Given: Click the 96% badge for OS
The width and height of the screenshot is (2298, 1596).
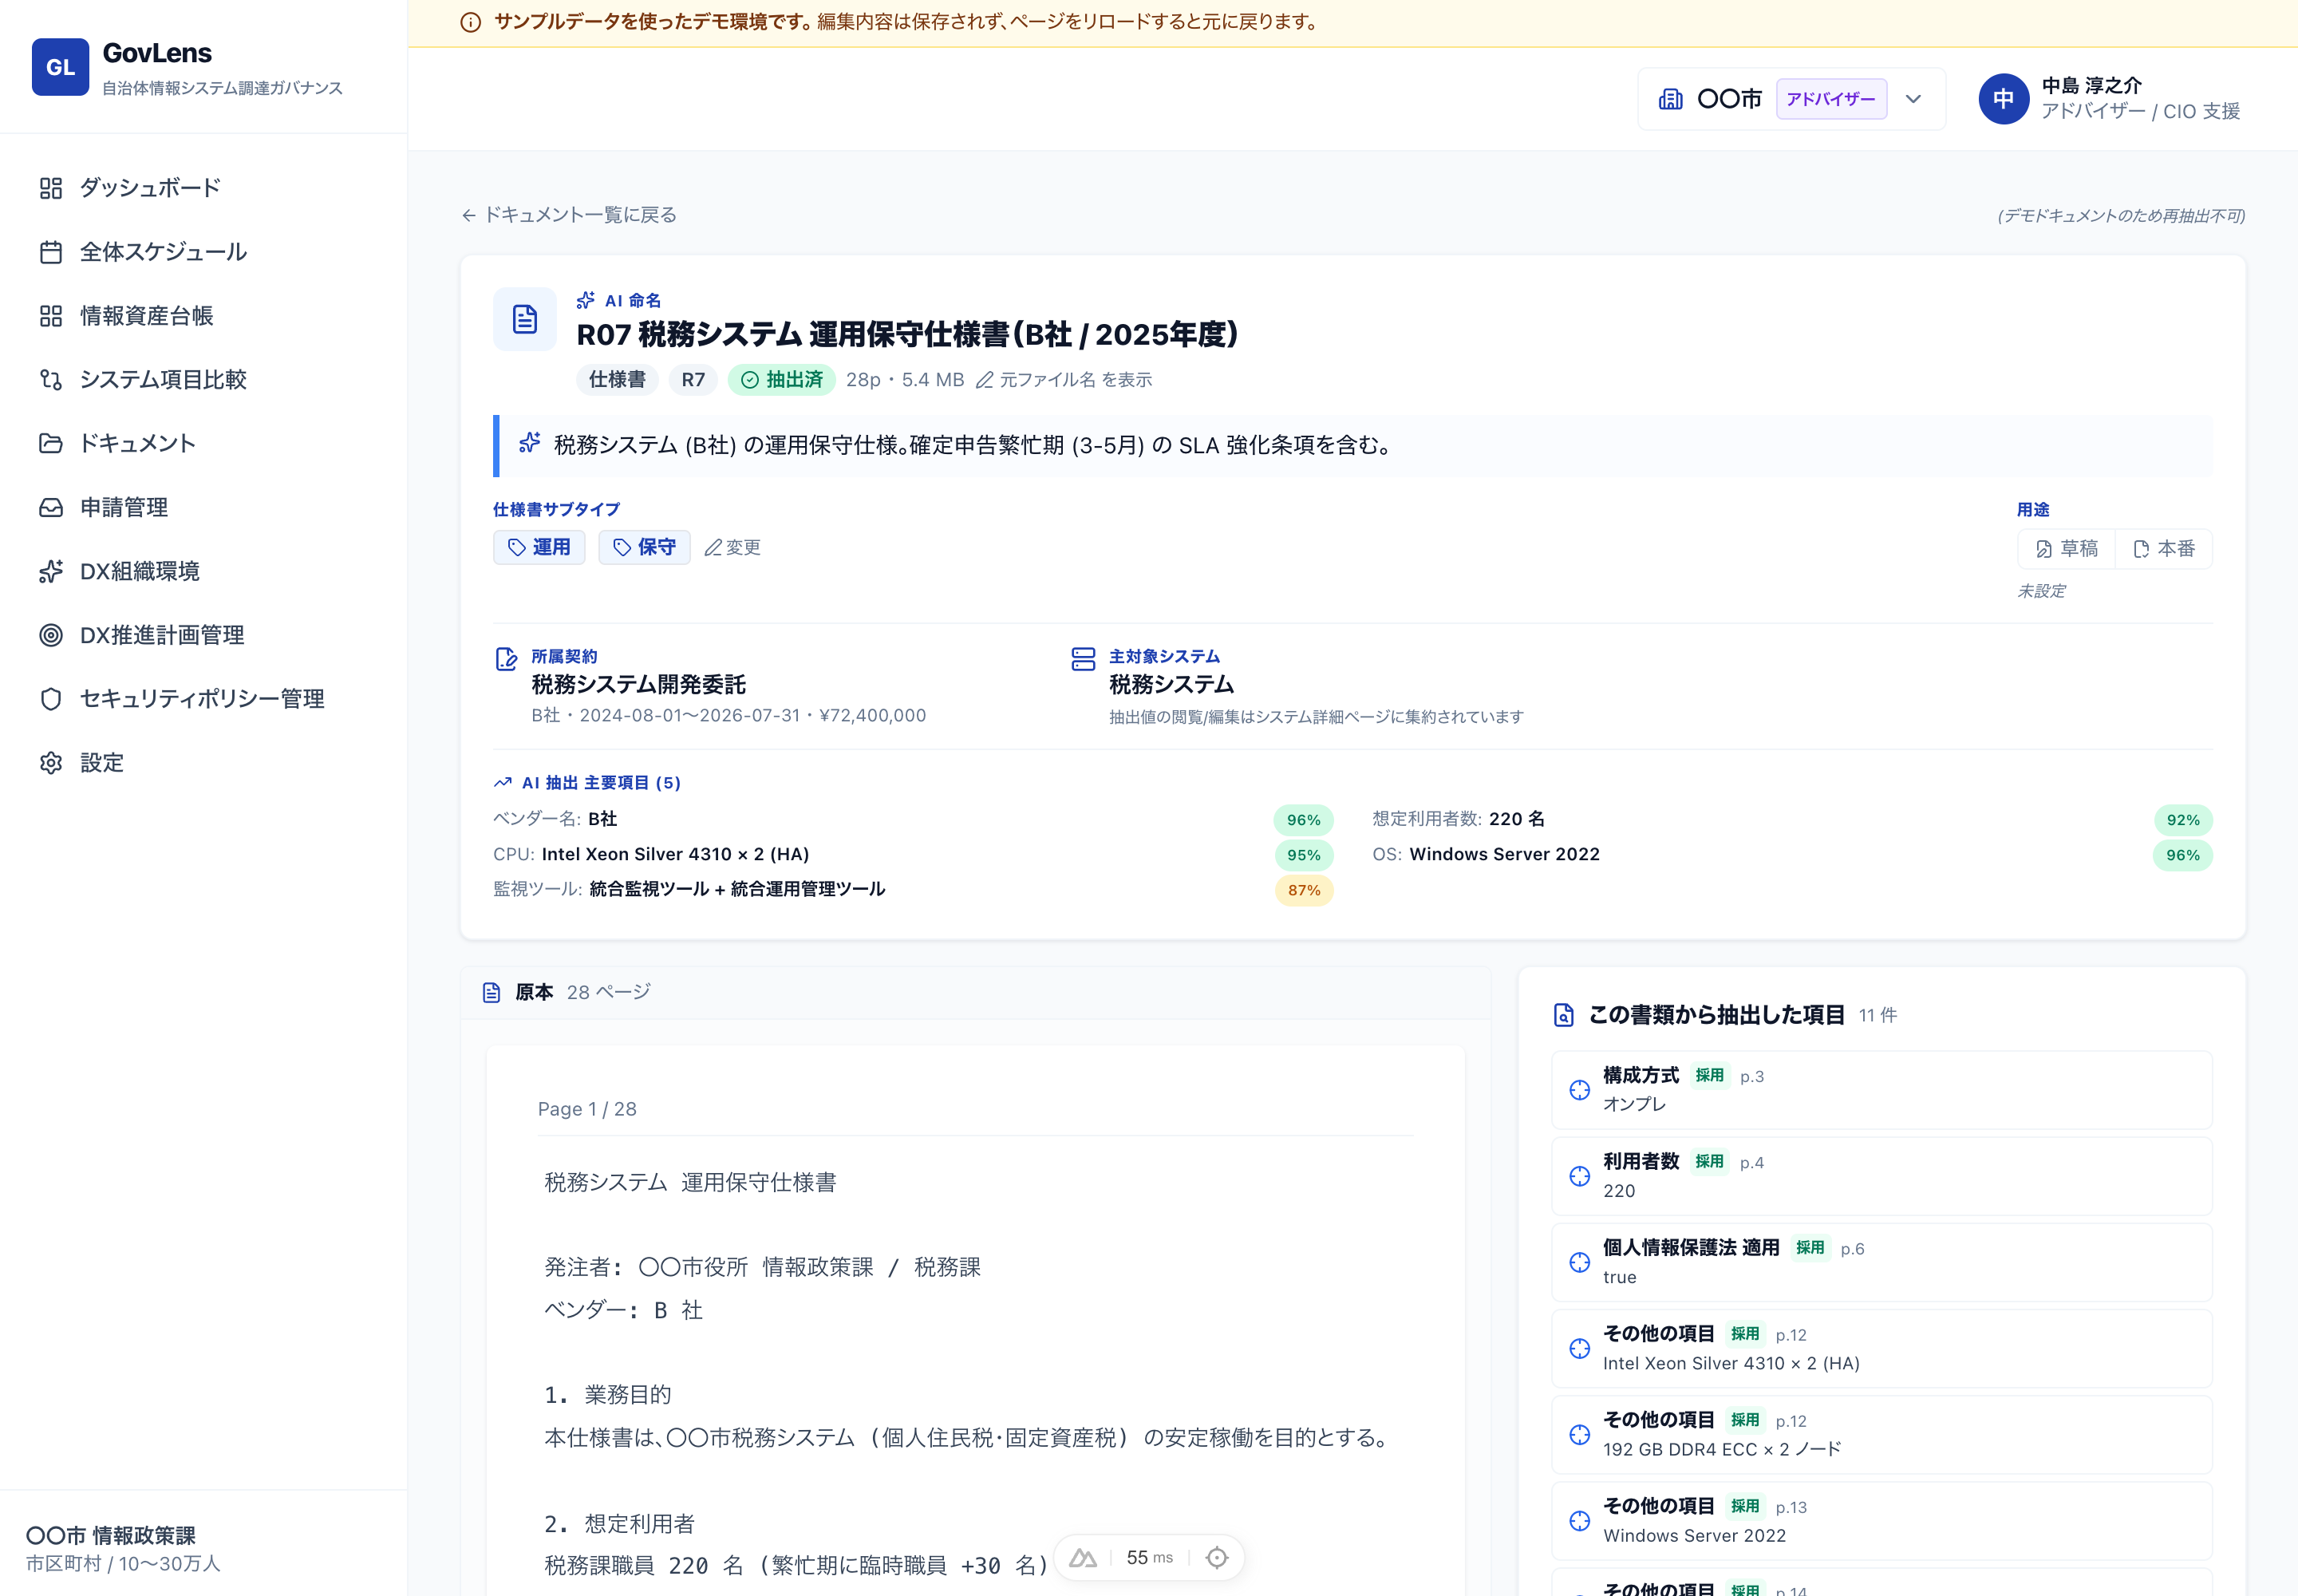Looking at the screenshot, I should click(x=2182, y=855).
